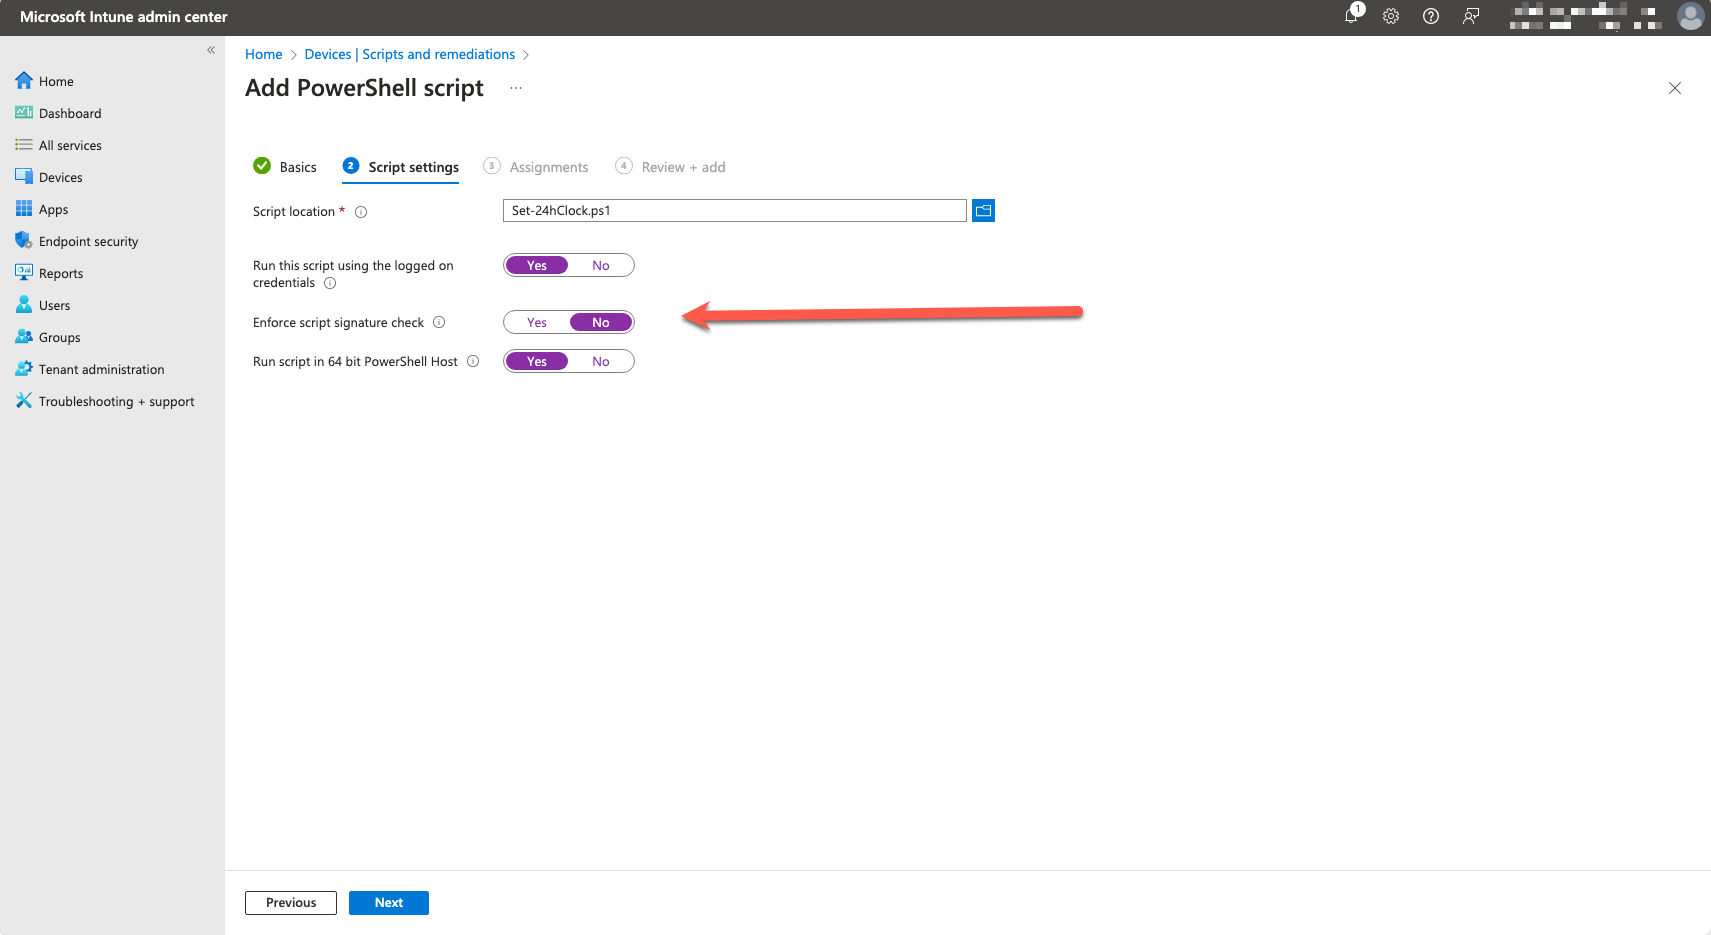
Task: Open the Apps section
Action: click(x=51, y=208)
